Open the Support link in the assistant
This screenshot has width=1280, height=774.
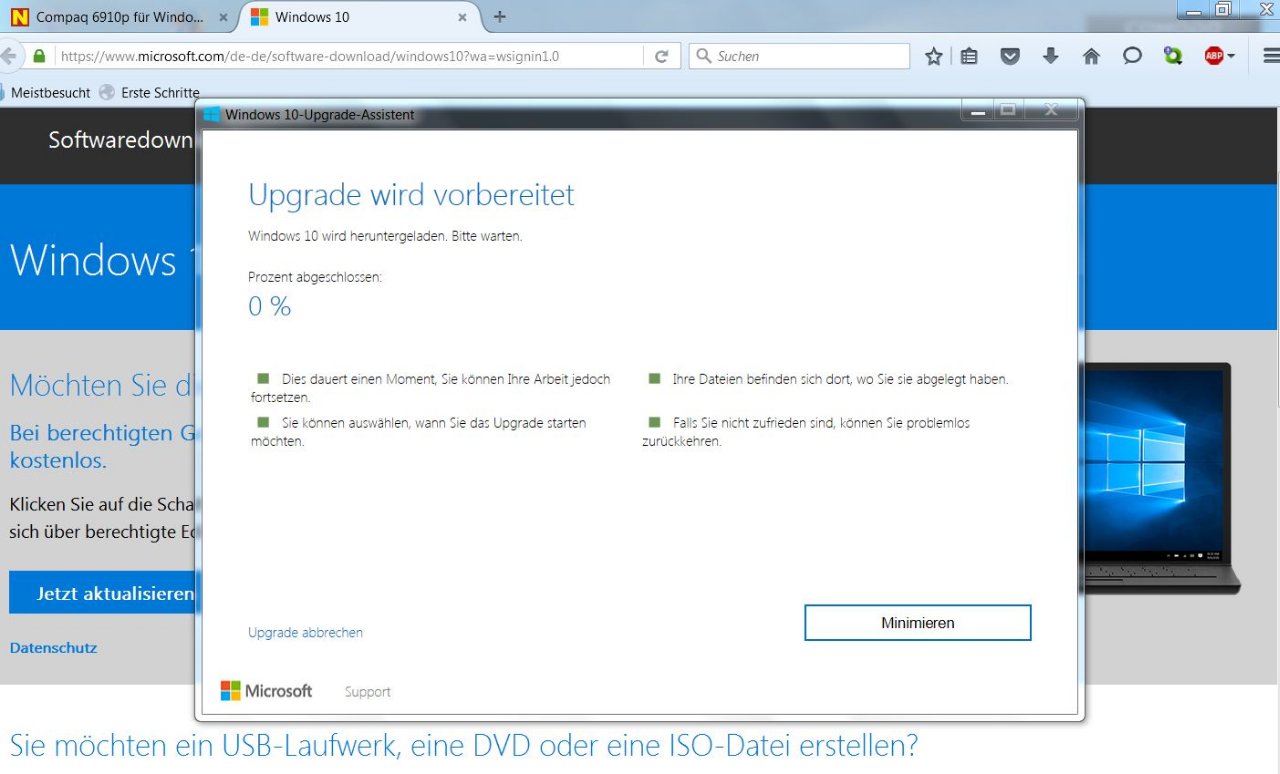pyautogui.click(x=367, y=692)
